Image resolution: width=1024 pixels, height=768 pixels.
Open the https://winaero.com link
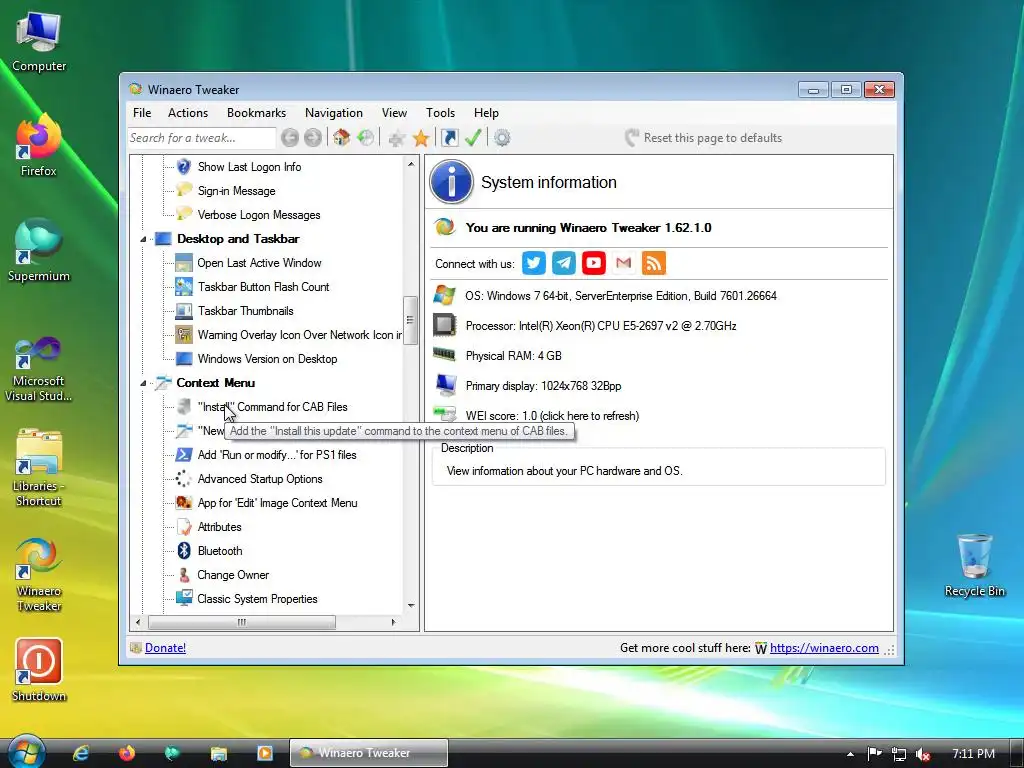[x=824, y=648]
